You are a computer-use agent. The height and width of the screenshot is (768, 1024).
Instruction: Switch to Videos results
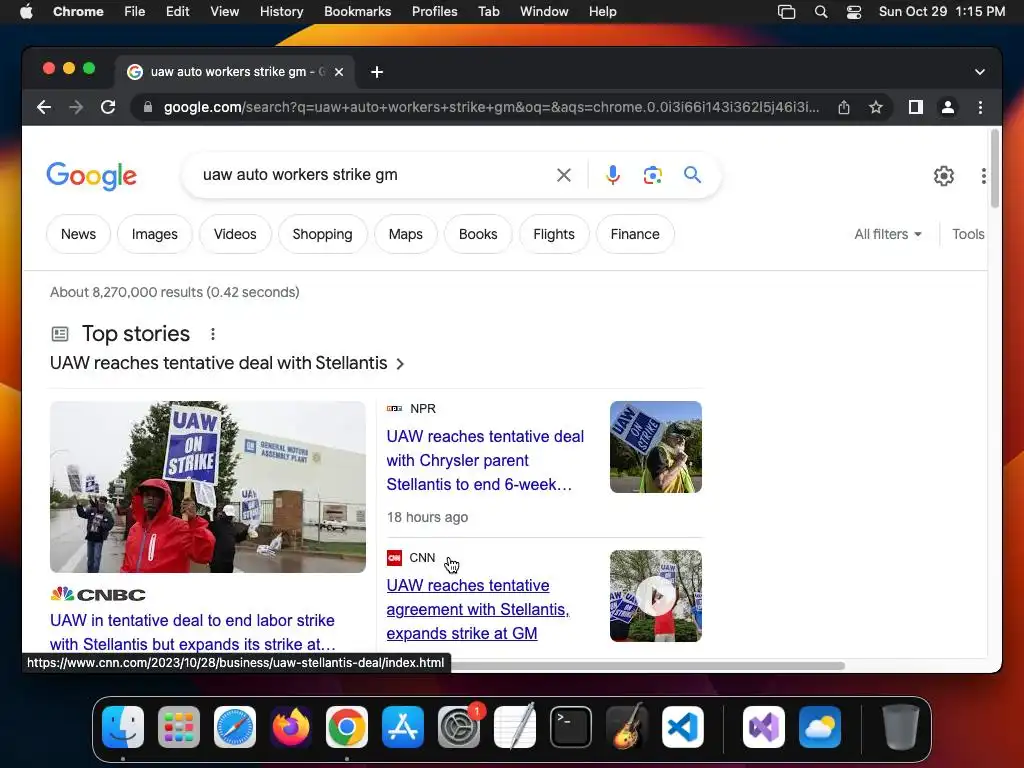235,234
